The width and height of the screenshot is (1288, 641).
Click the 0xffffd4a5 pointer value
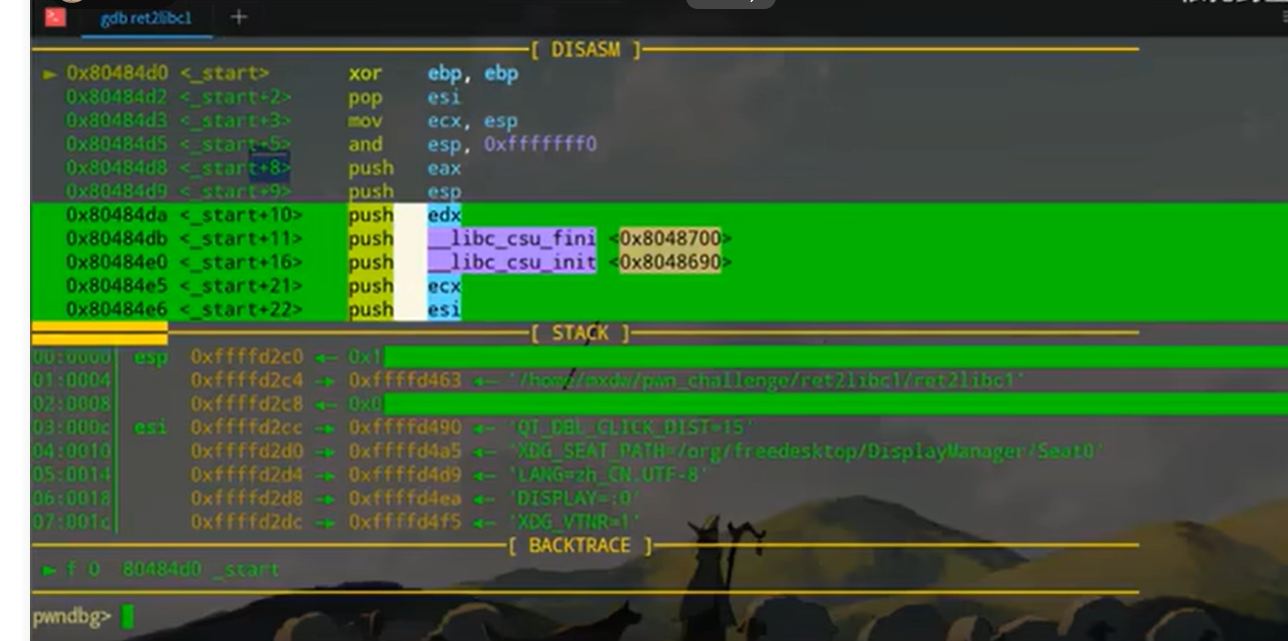[x=405, y=452]
